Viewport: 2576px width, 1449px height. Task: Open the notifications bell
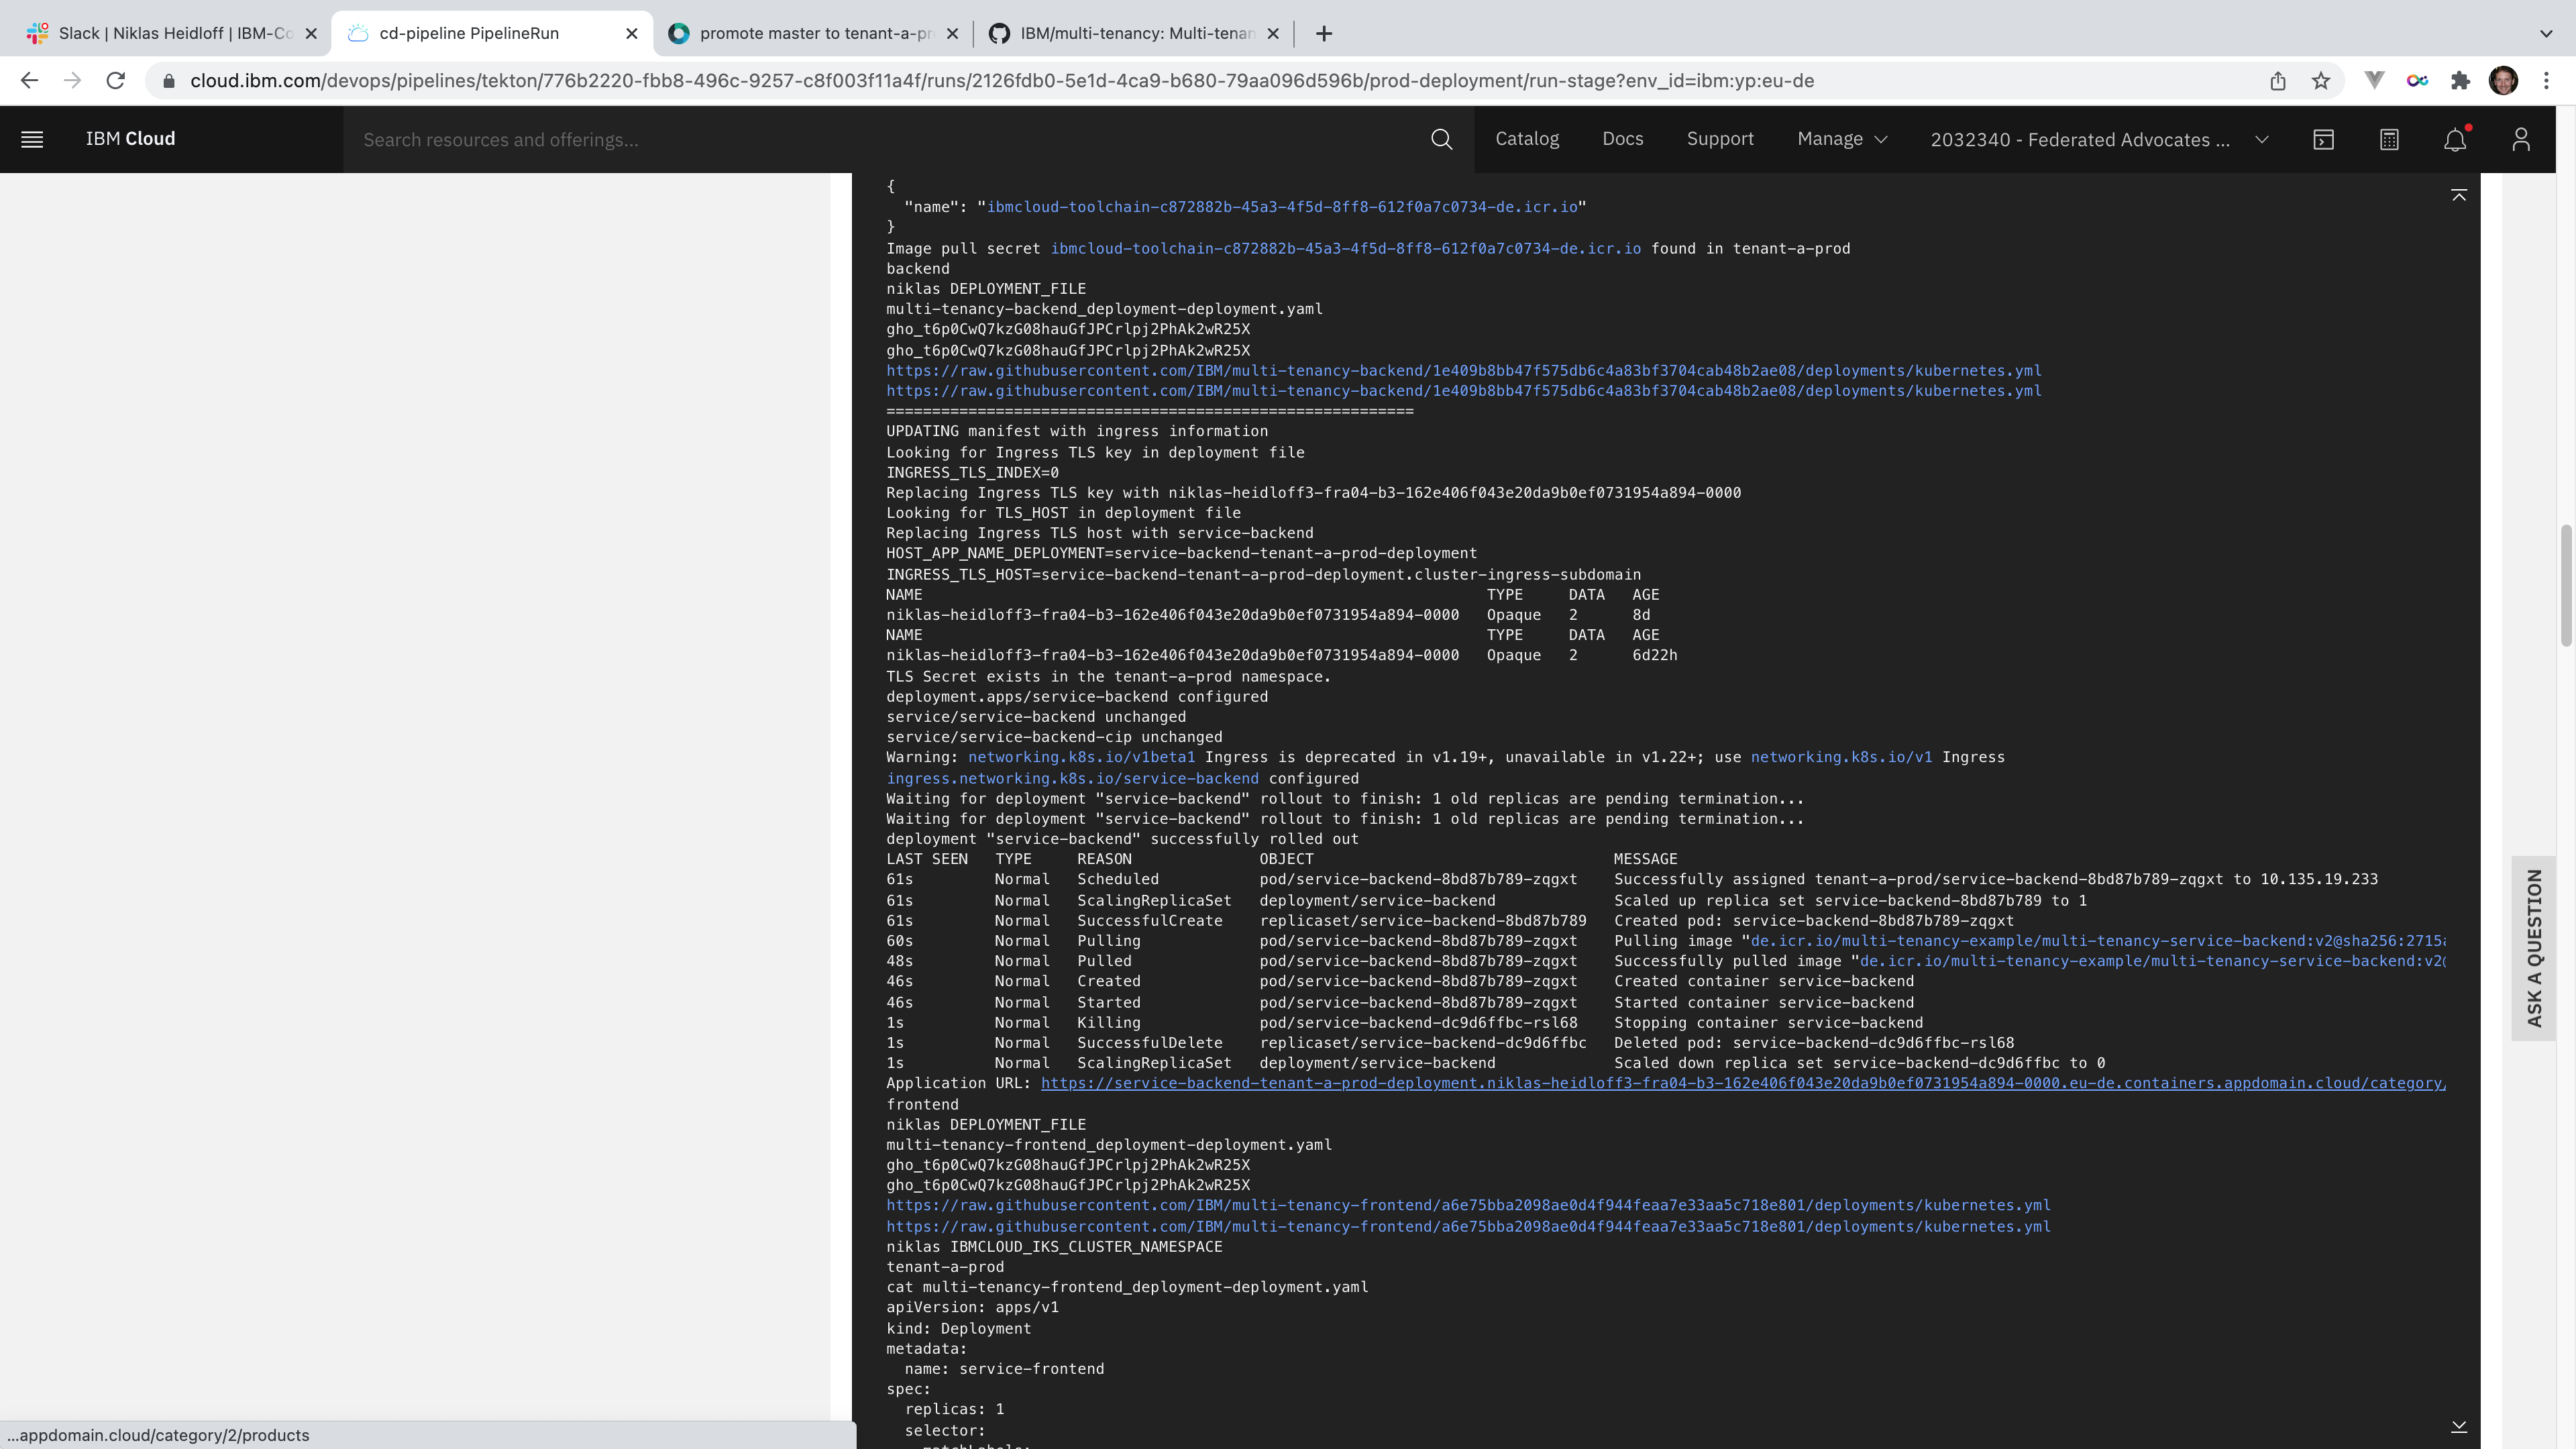(2454, 139)
